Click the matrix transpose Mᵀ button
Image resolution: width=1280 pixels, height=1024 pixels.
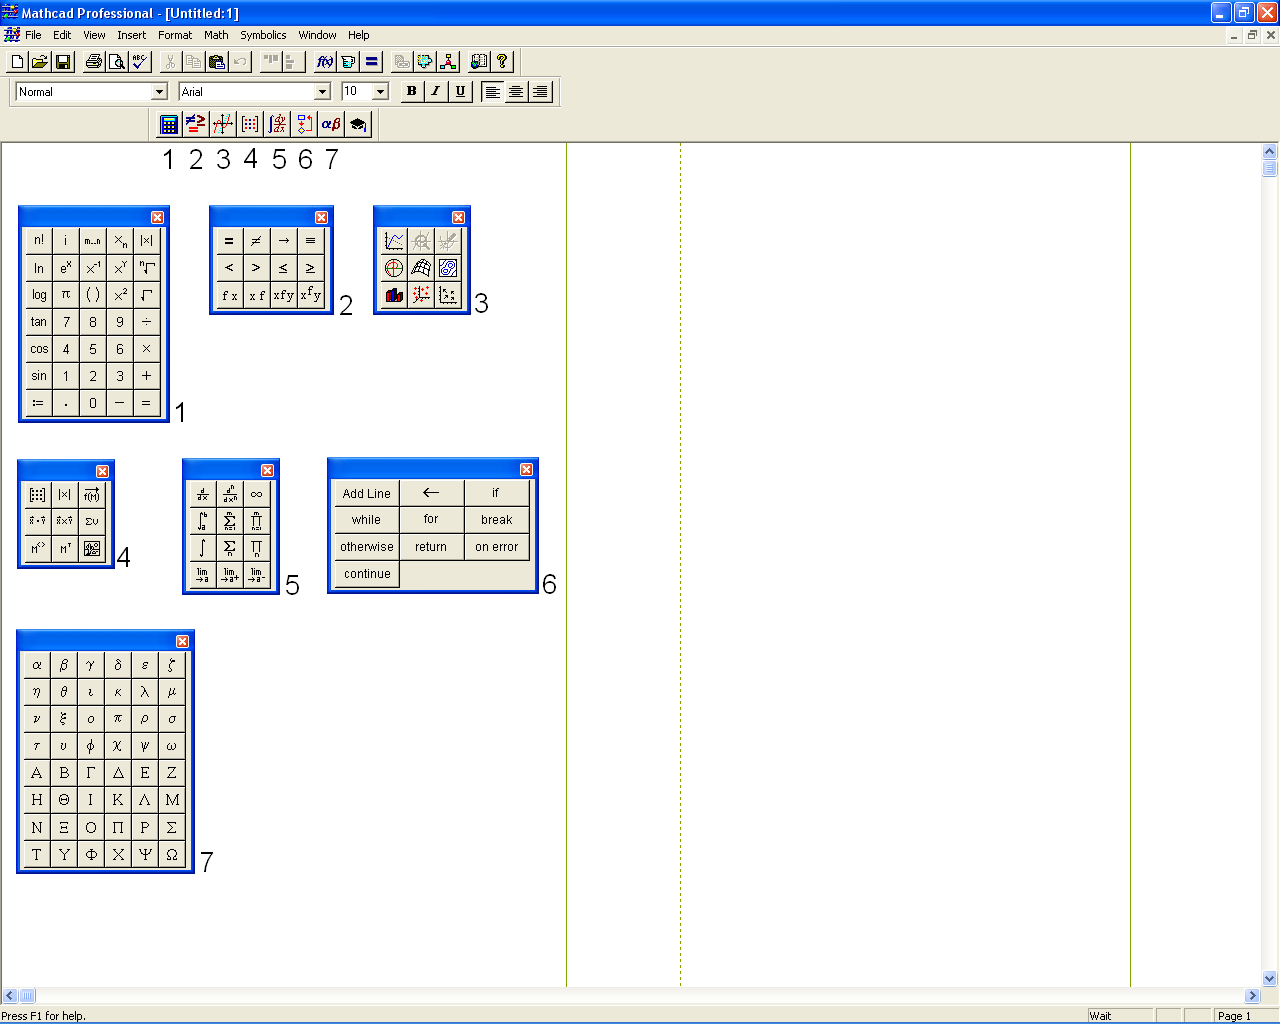[x=65, y=548]
